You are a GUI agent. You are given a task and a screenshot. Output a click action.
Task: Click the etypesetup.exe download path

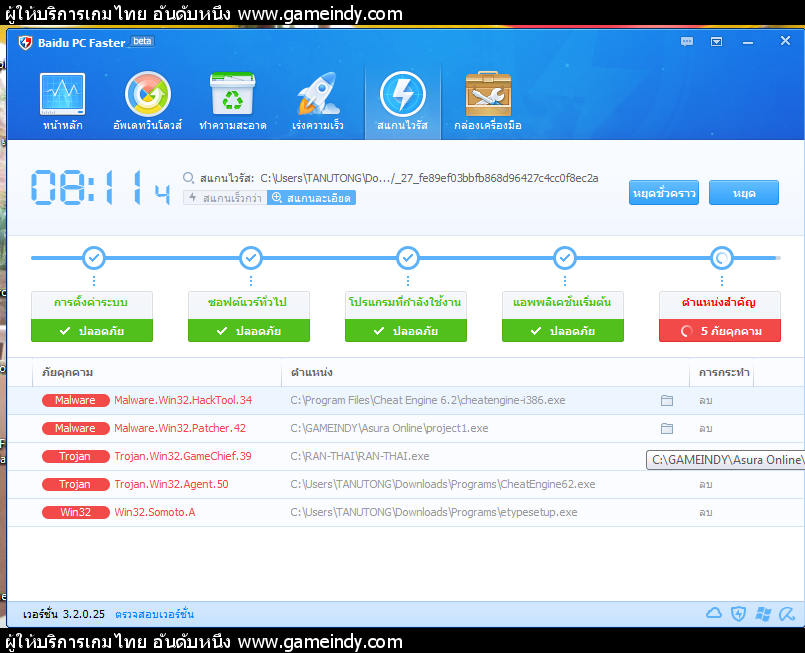tap(433, 512)
